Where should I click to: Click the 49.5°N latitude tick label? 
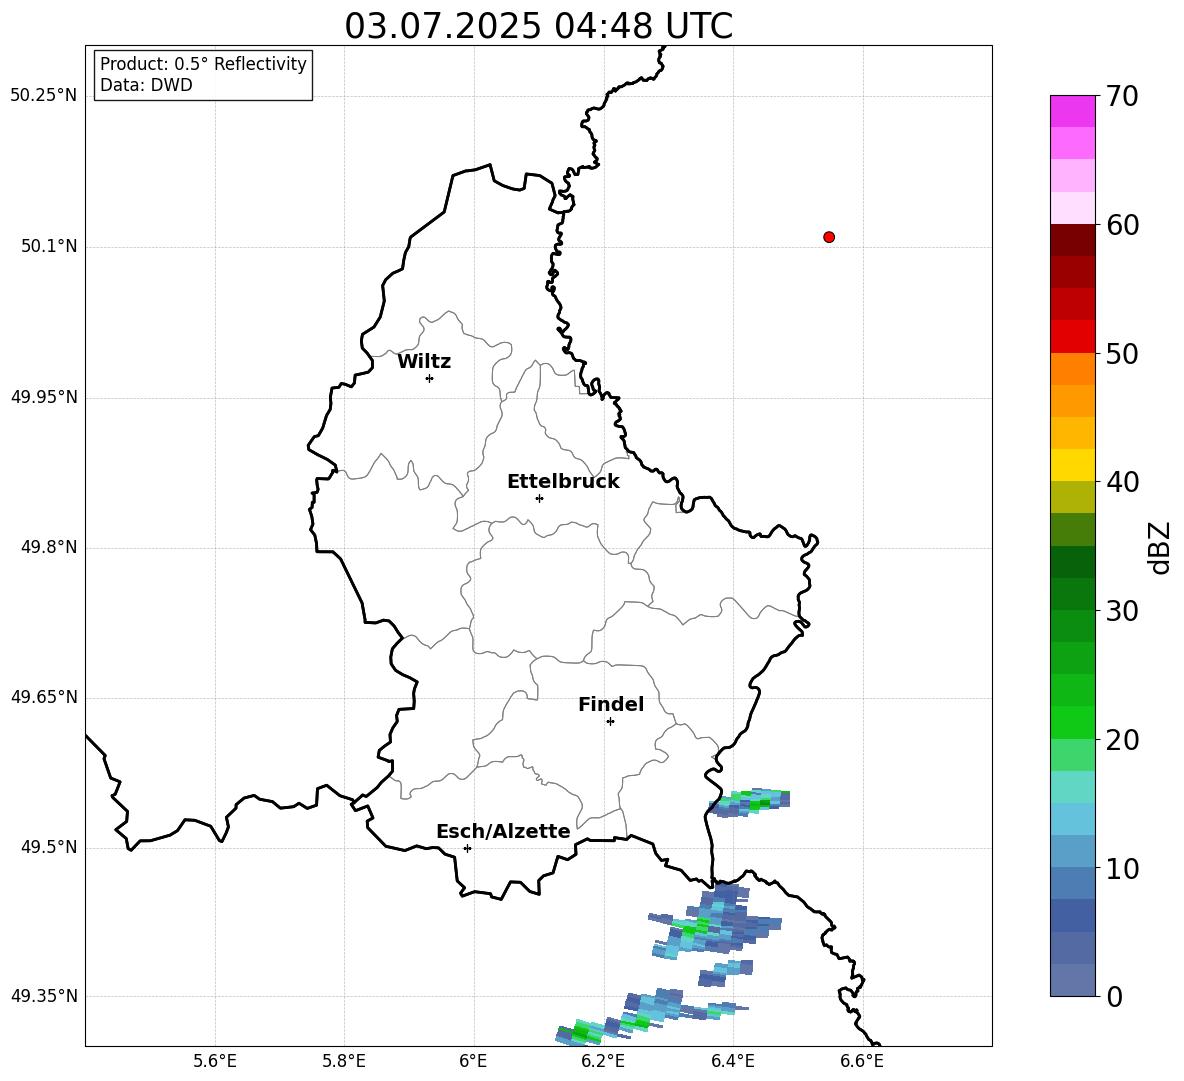pos(49,847)
